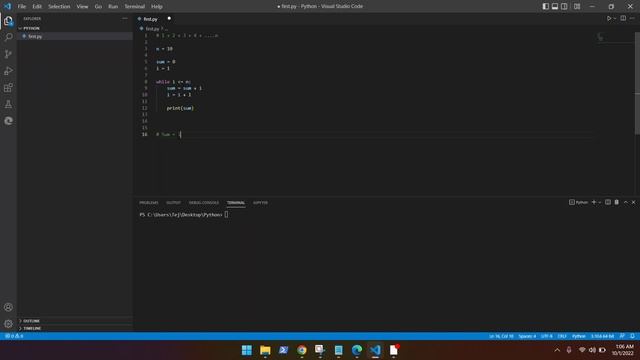640x360 pixels.
Task: Select first.py in the Explorer tree
Action: pos(35,36)
